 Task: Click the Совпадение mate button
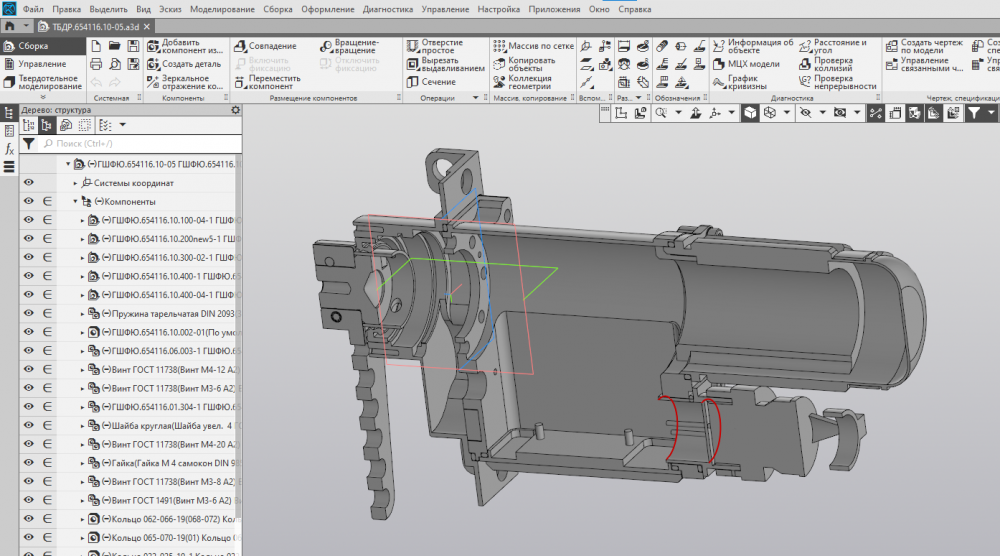click(266, 46)
